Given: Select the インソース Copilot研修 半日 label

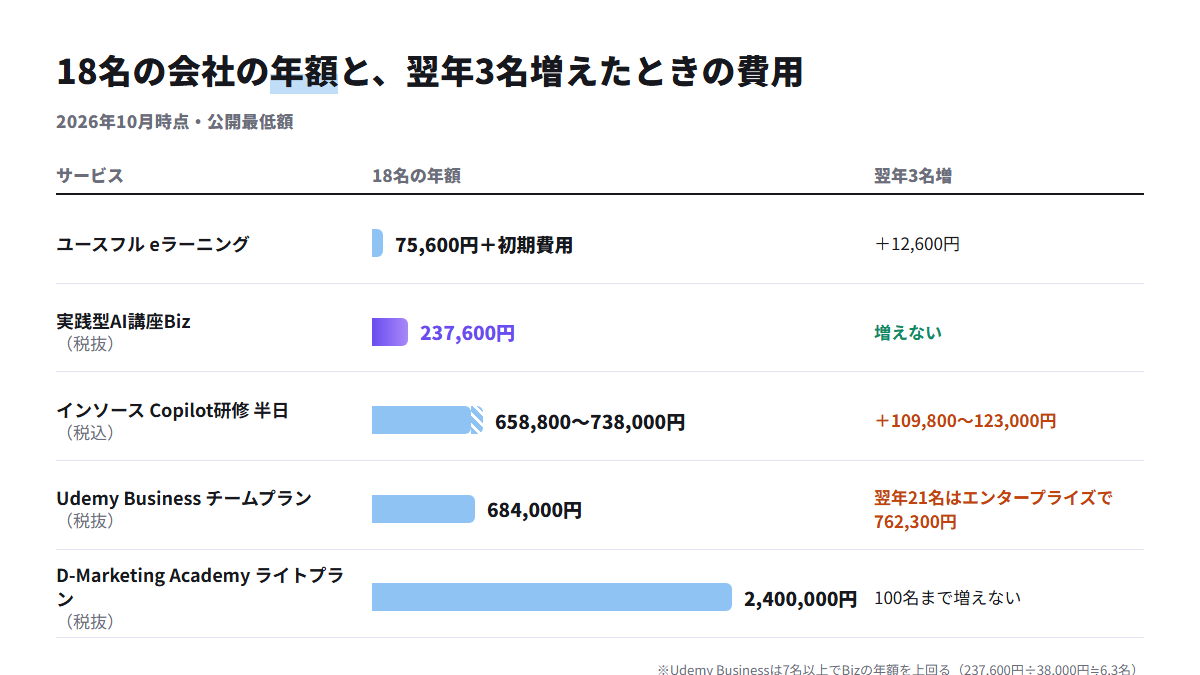Looking at the screenshot, I should pyautogui.click(x=172, y=410).
